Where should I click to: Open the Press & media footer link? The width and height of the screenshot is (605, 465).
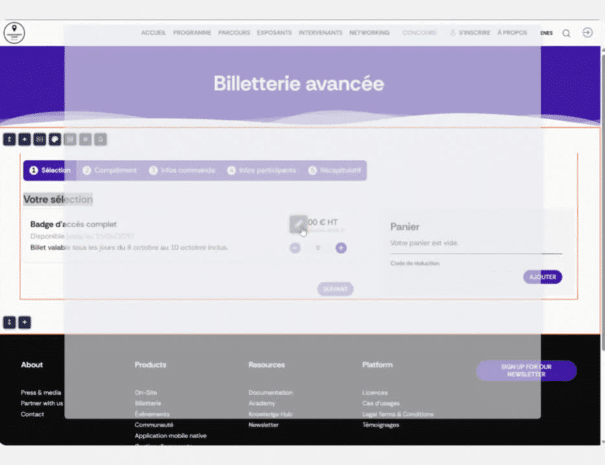coord(41,392)
